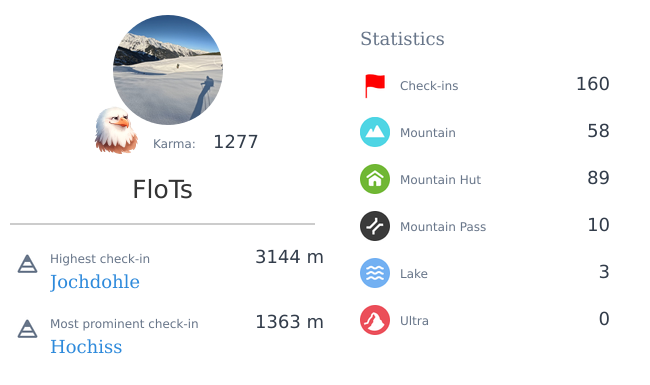Click the Karma value 1277
The height and width of the screenshot is (385, 650).
tap(235, 142)
